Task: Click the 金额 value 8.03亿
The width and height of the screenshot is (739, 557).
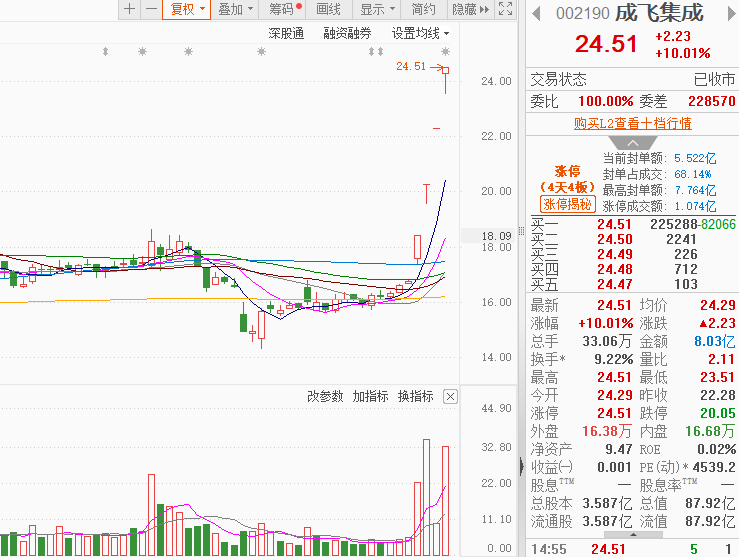Action: click(x=714, y=341)
